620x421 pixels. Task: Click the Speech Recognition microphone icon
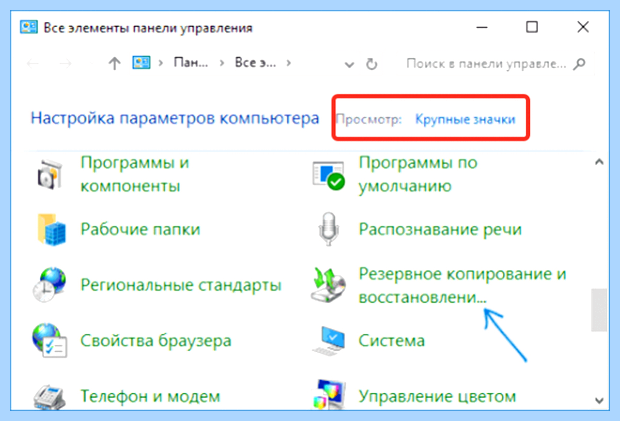328,229
